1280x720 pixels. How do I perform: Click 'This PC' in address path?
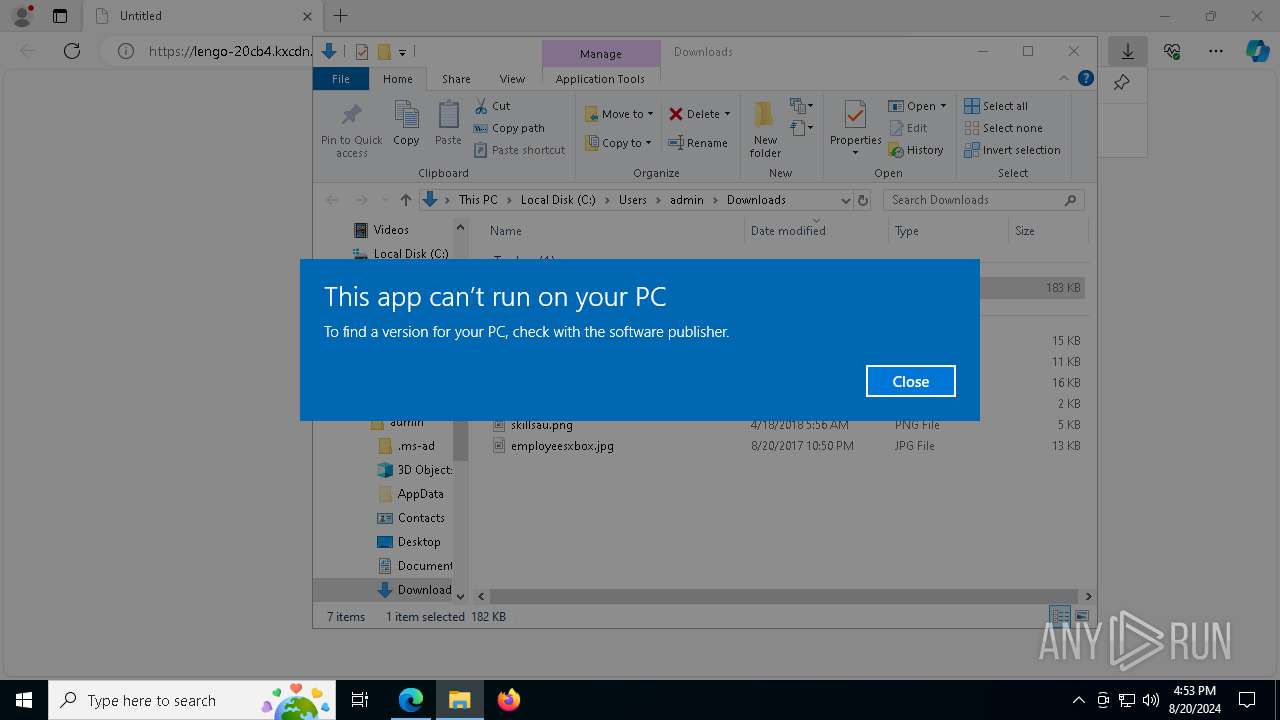tap(478, 200)
